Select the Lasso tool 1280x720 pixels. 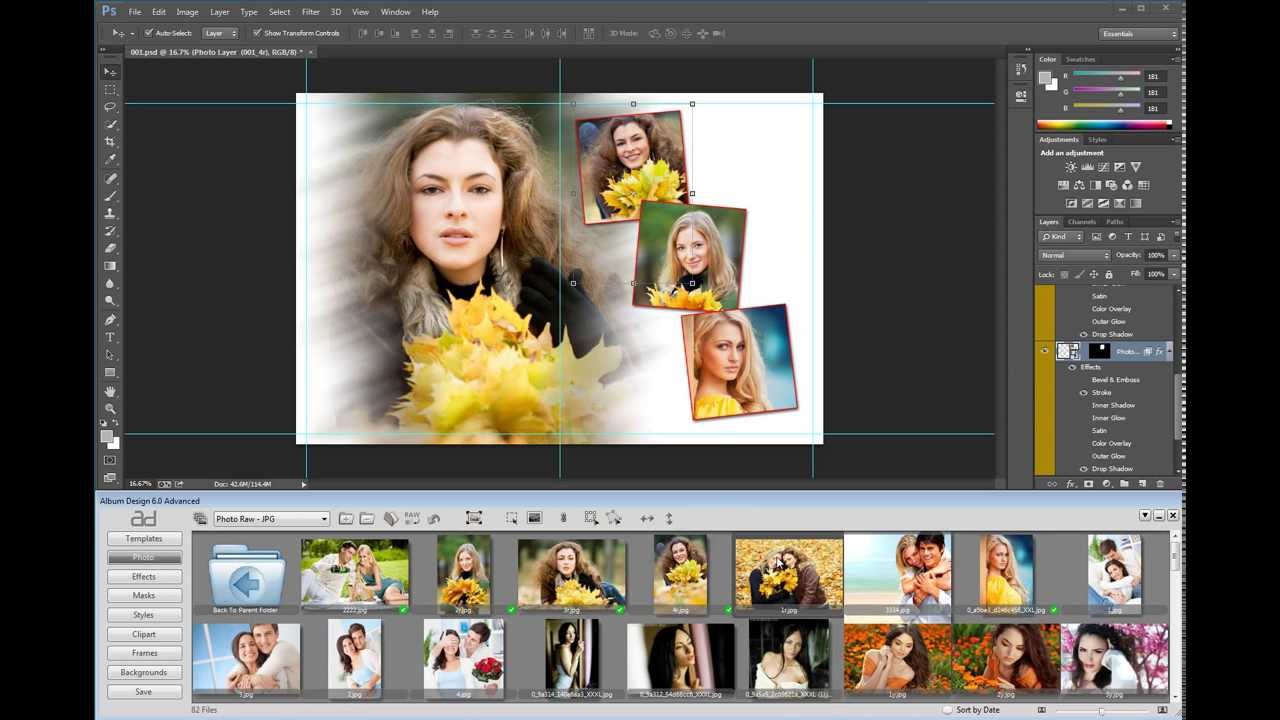tap(110, 107)
